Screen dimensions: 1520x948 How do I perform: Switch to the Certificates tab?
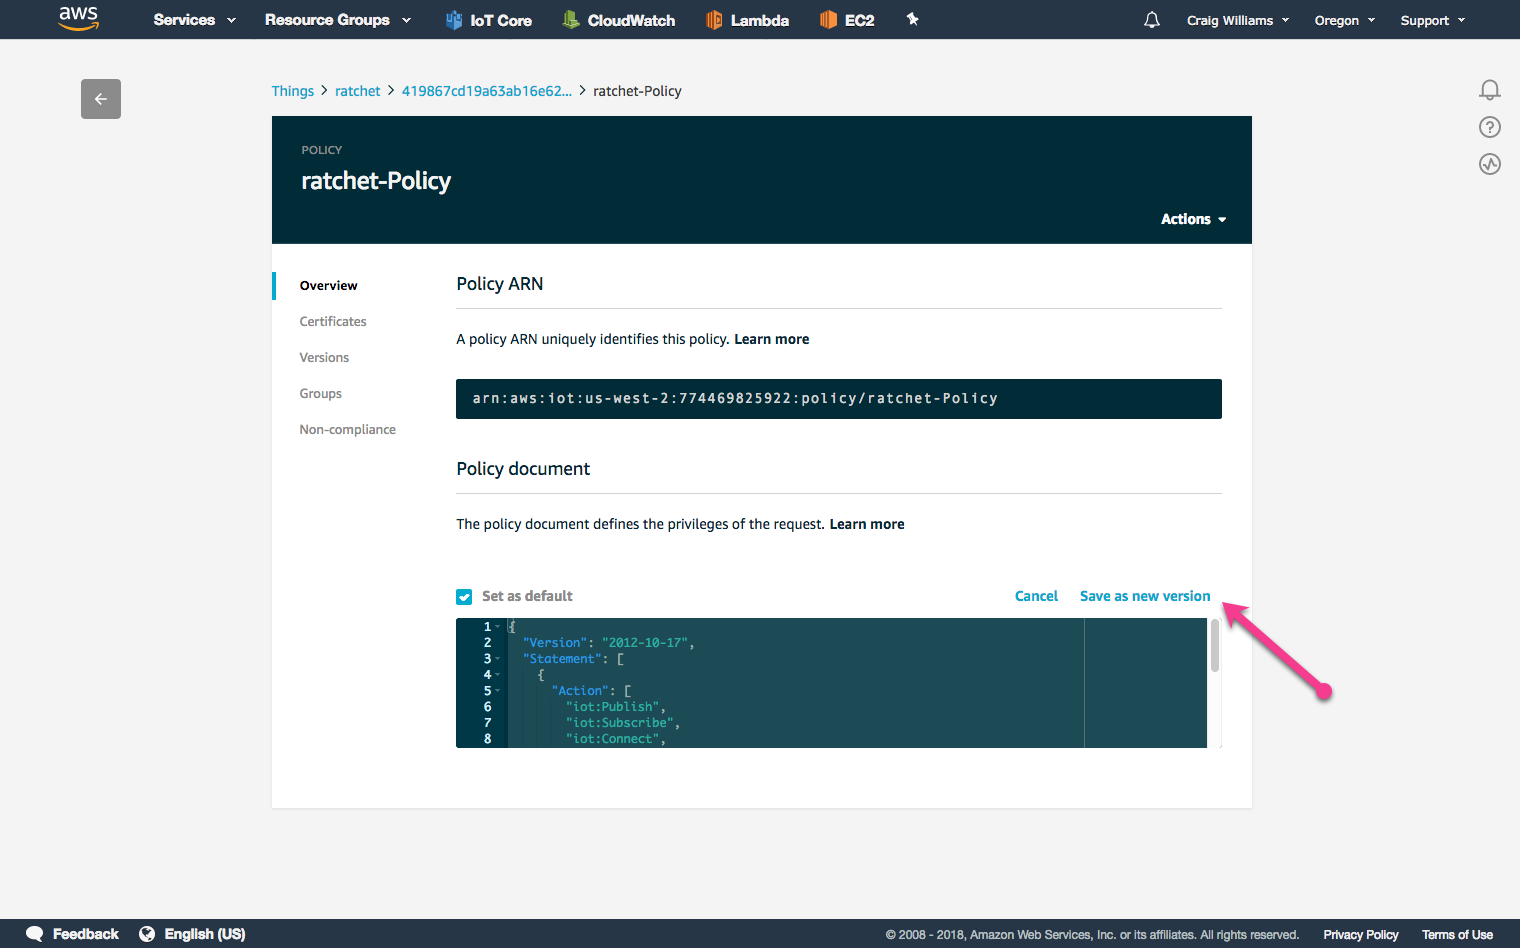333,321
